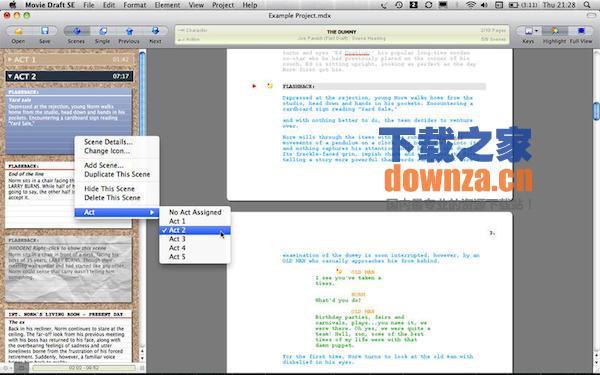Click the battery status icon
This screenshot has height=375, width=600.
pos(513,5)
